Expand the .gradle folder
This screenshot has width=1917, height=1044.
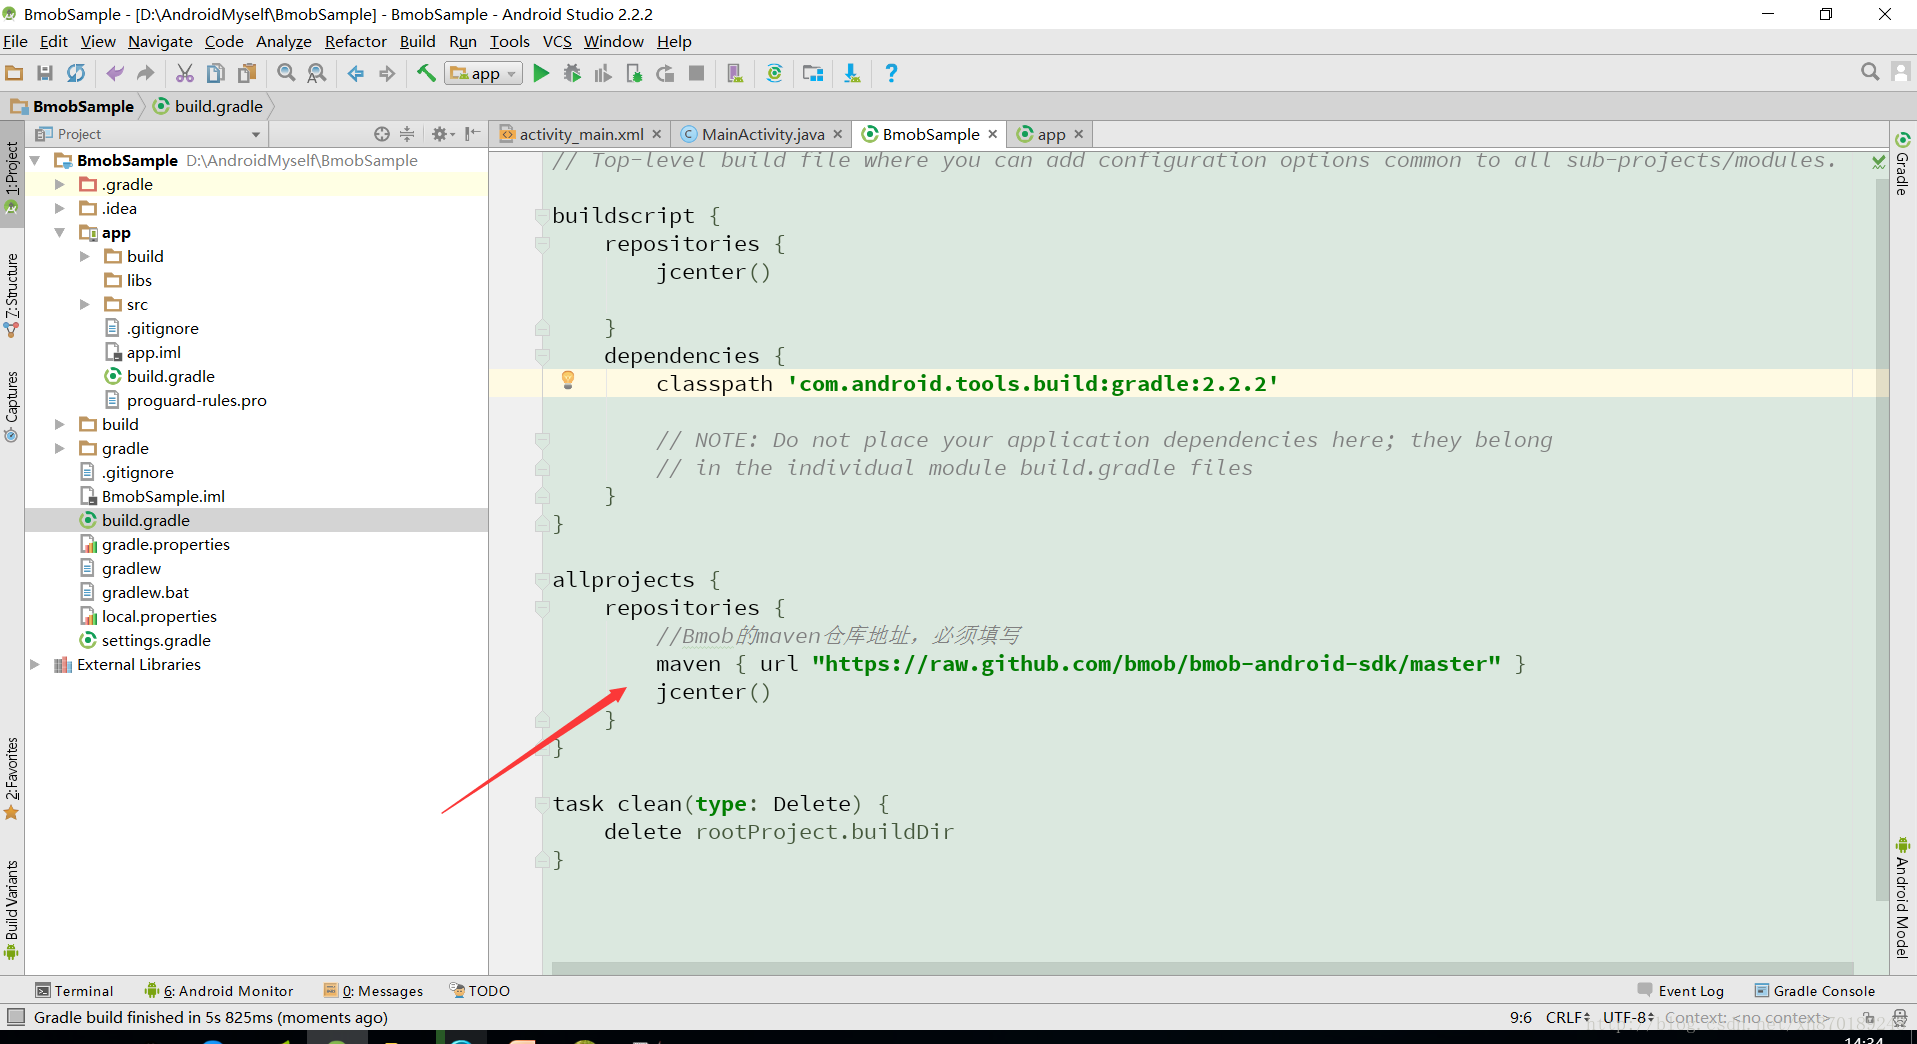(59, 184)
